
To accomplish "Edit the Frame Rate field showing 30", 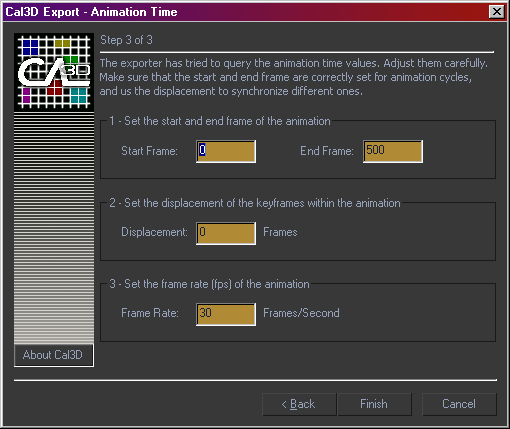I will tap(226, 314).
